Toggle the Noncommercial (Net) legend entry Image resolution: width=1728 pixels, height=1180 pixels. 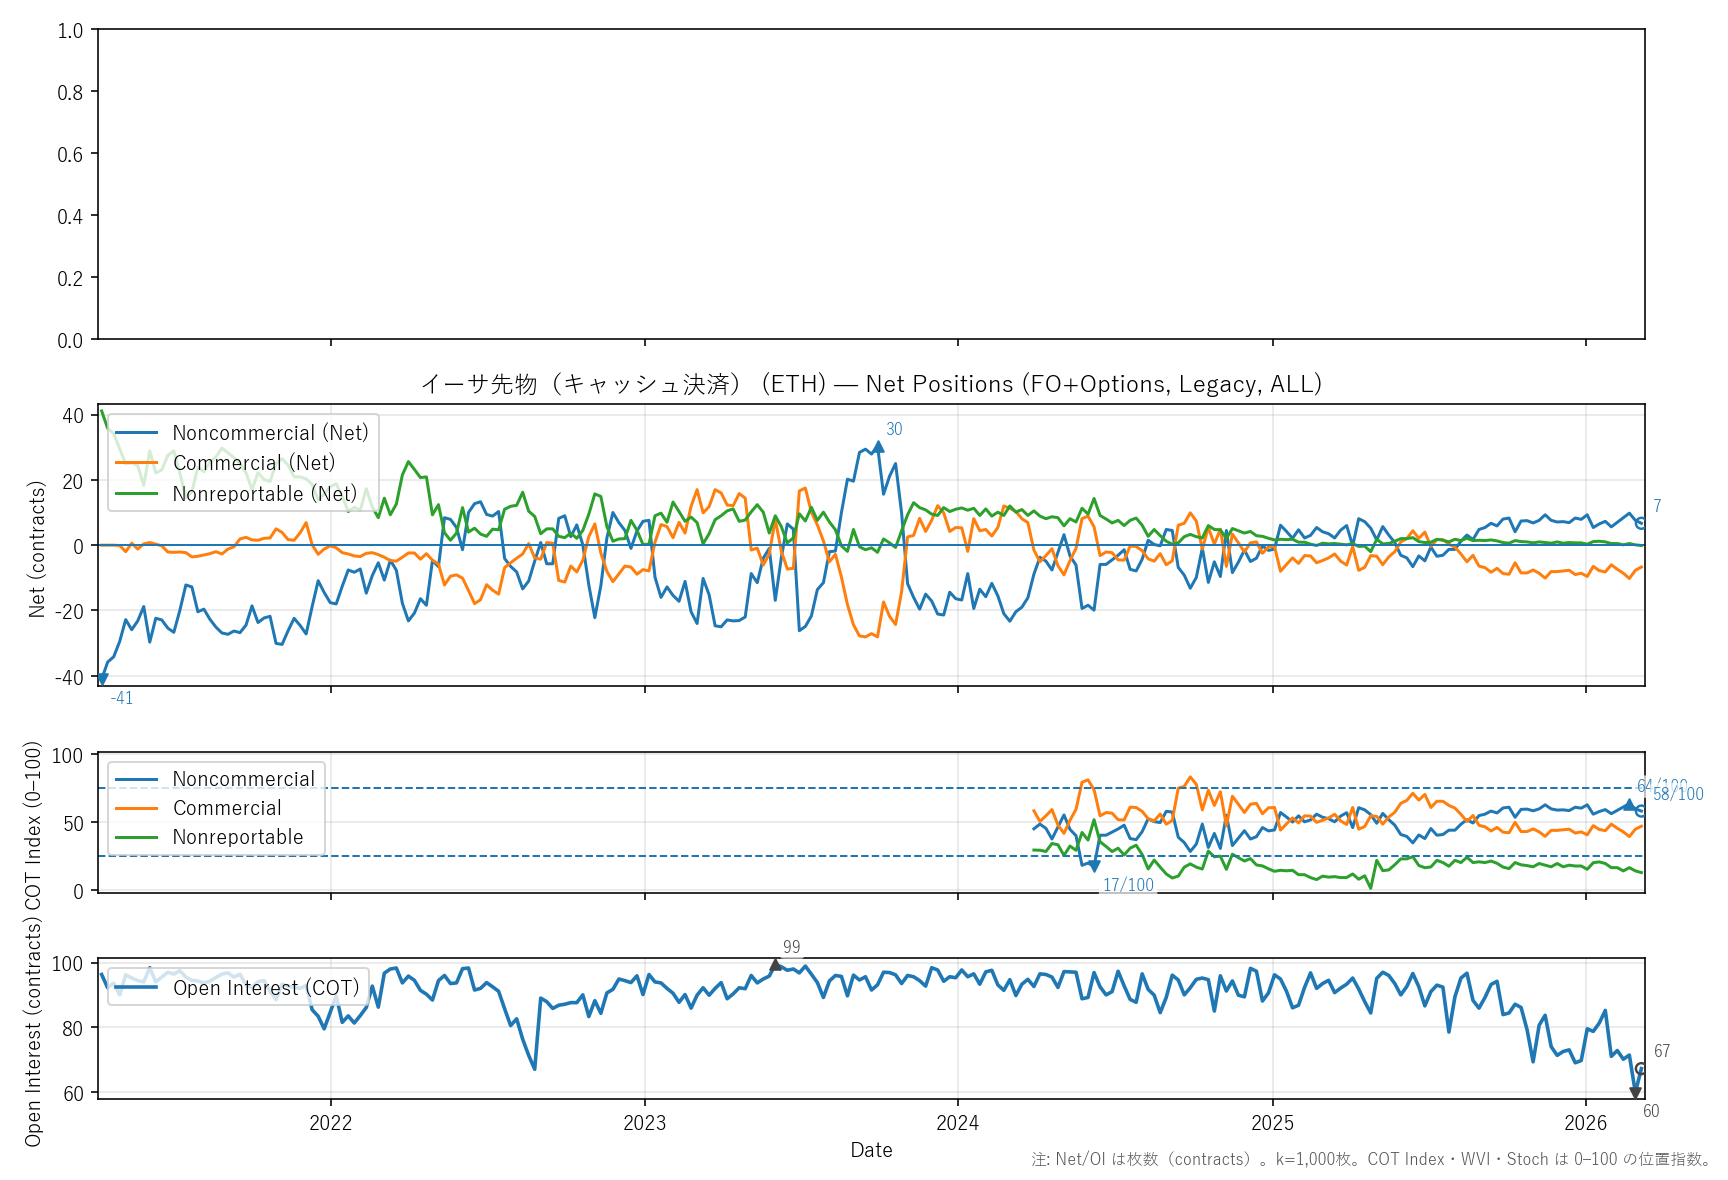coord(270,433)
